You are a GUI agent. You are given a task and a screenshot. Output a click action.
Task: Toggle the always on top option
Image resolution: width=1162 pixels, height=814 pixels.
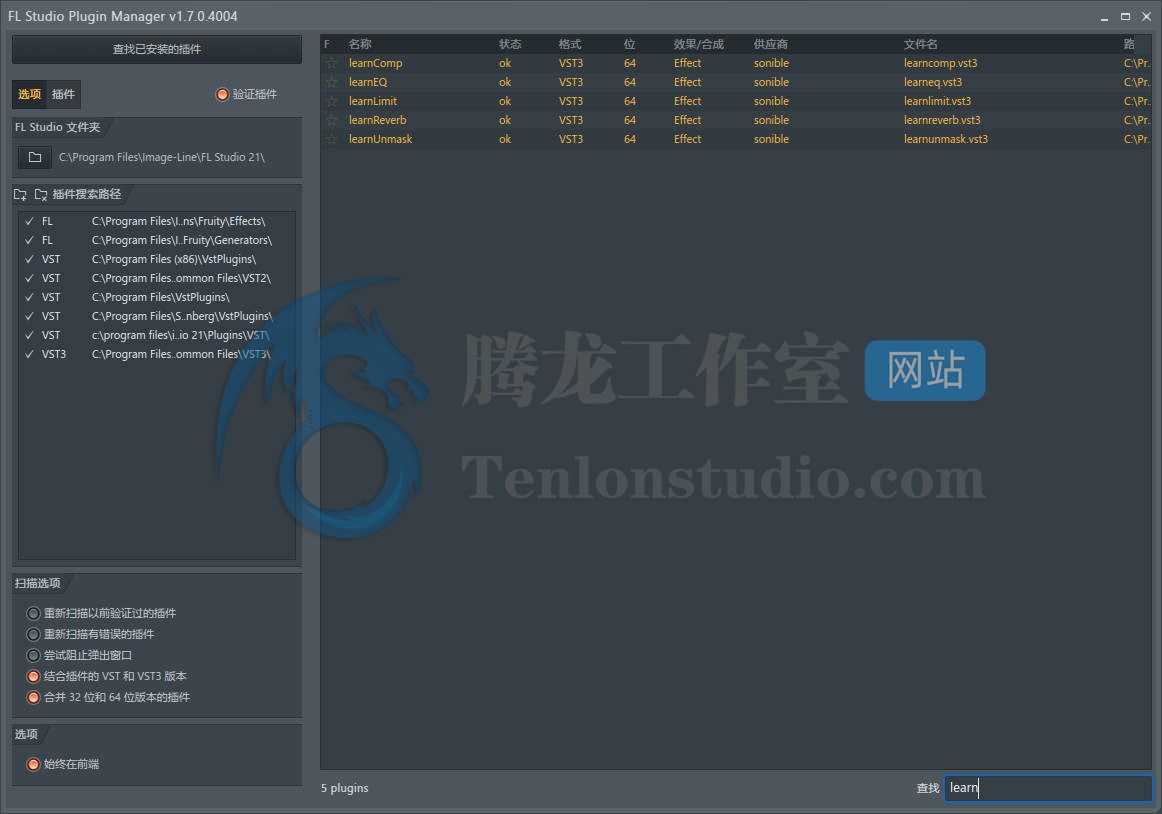34,764
